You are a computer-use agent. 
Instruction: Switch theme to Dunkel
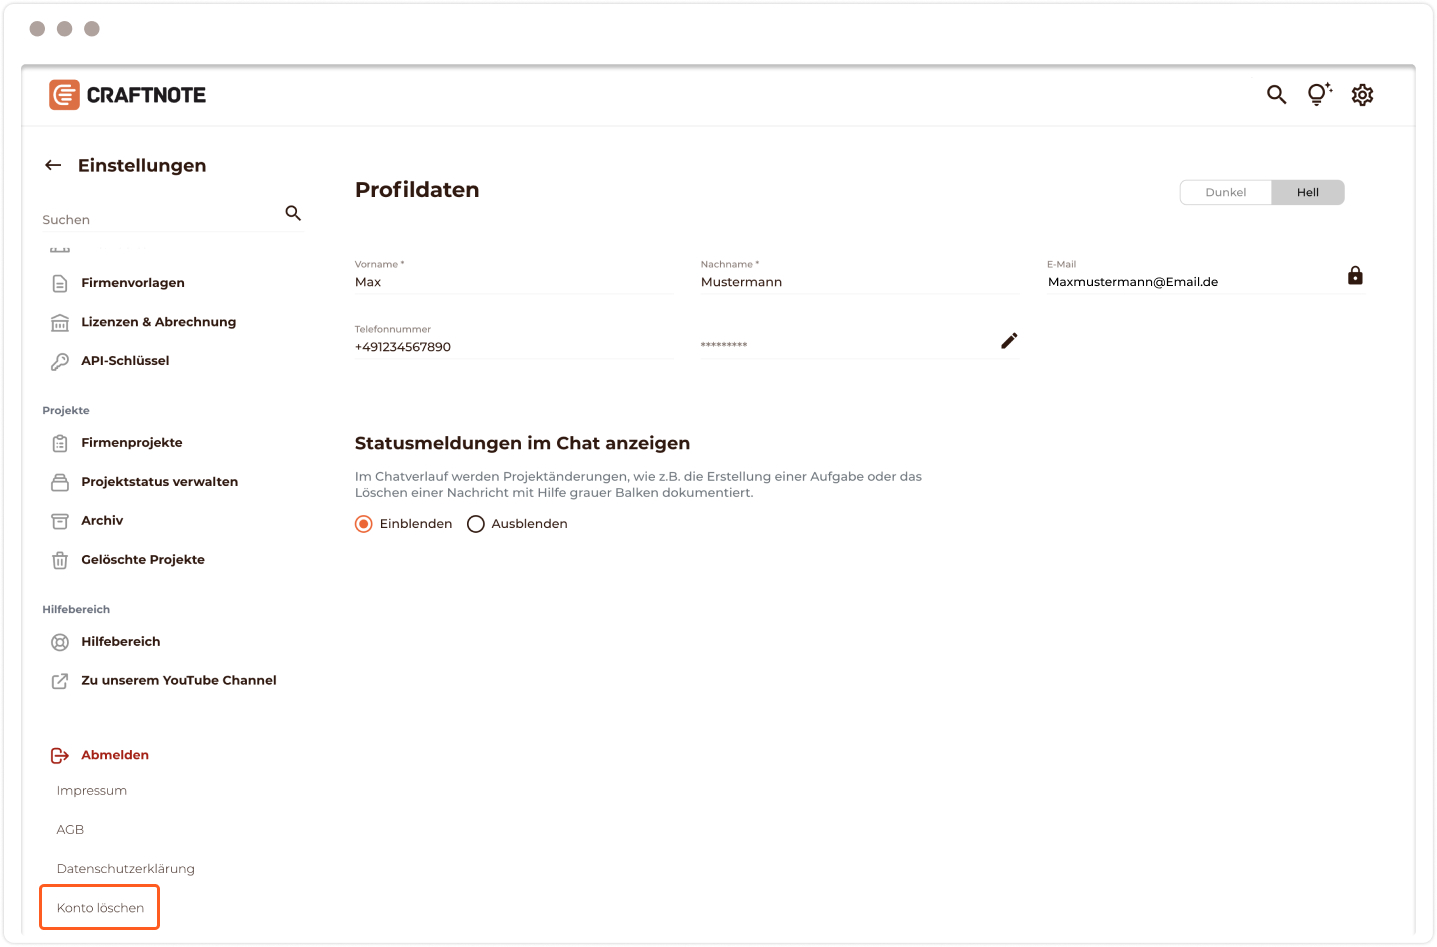pos(1226,192)
